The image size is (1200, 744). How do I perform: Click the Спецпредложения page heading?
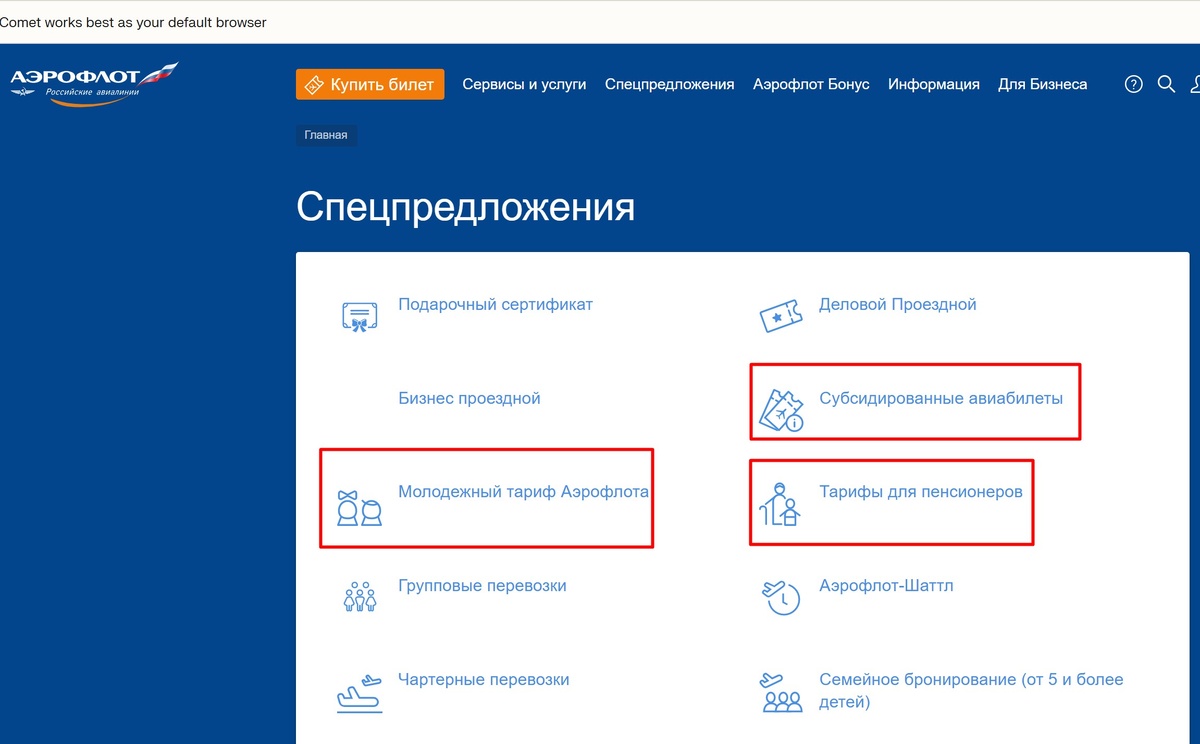click(x=466, y=207)
